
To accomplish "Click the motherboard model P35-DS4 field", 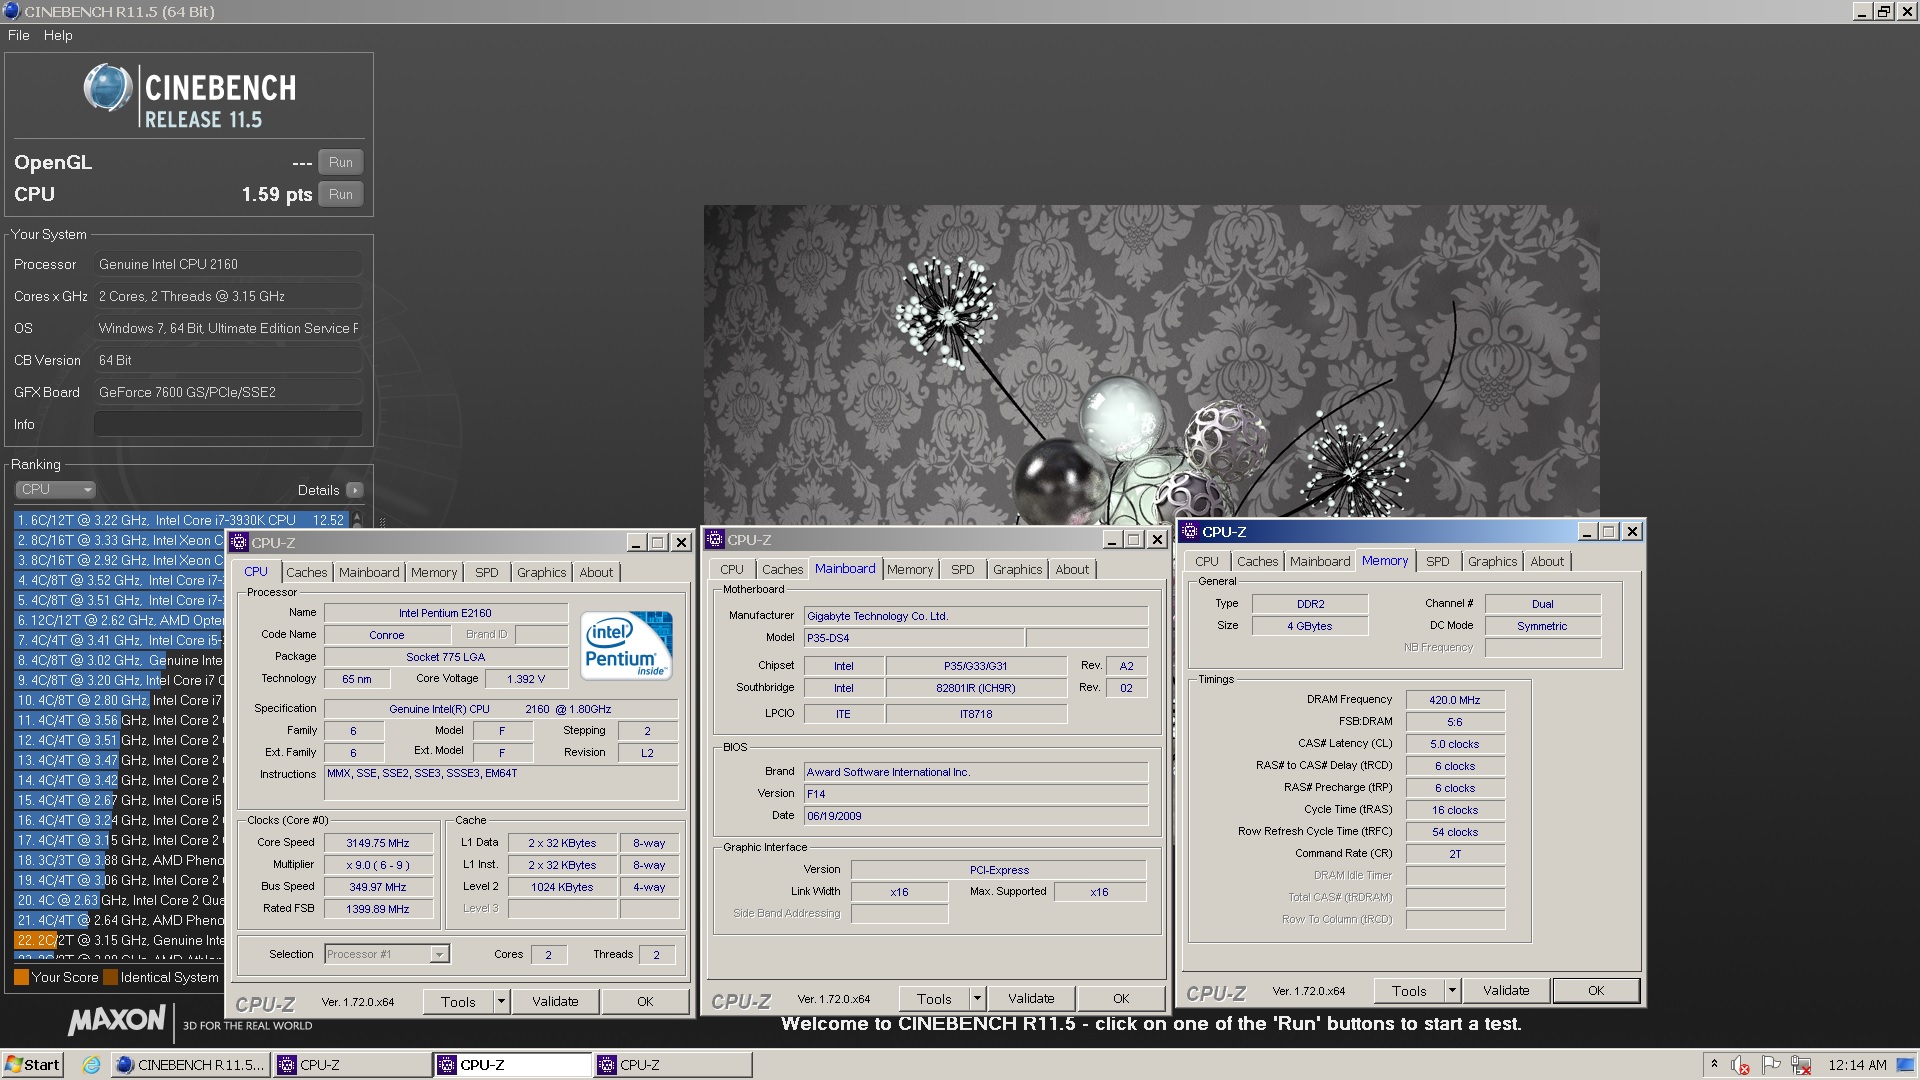I will [x=914, y=637].
